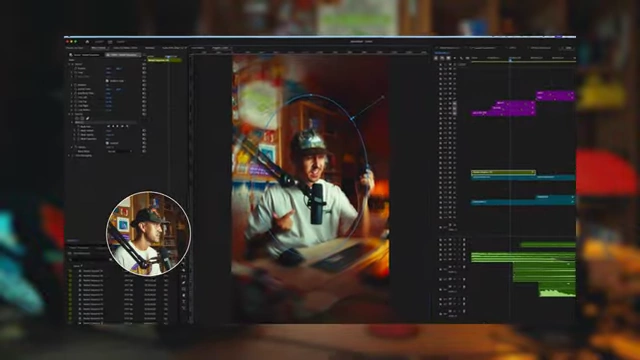The width and height of the screenshot is (640, 360).
Task: Toggle Linked Selection in the timeline header
Action: click(x=448, y=58)
